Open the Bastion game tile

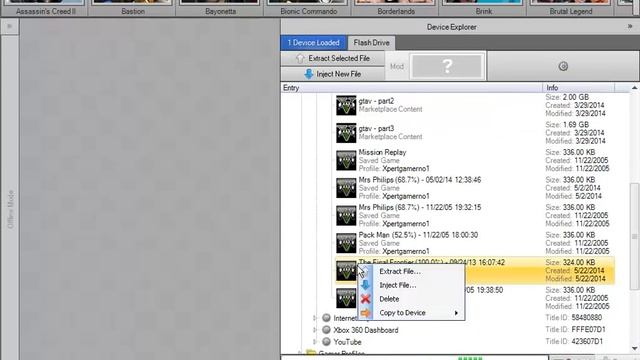click(132, 8)
